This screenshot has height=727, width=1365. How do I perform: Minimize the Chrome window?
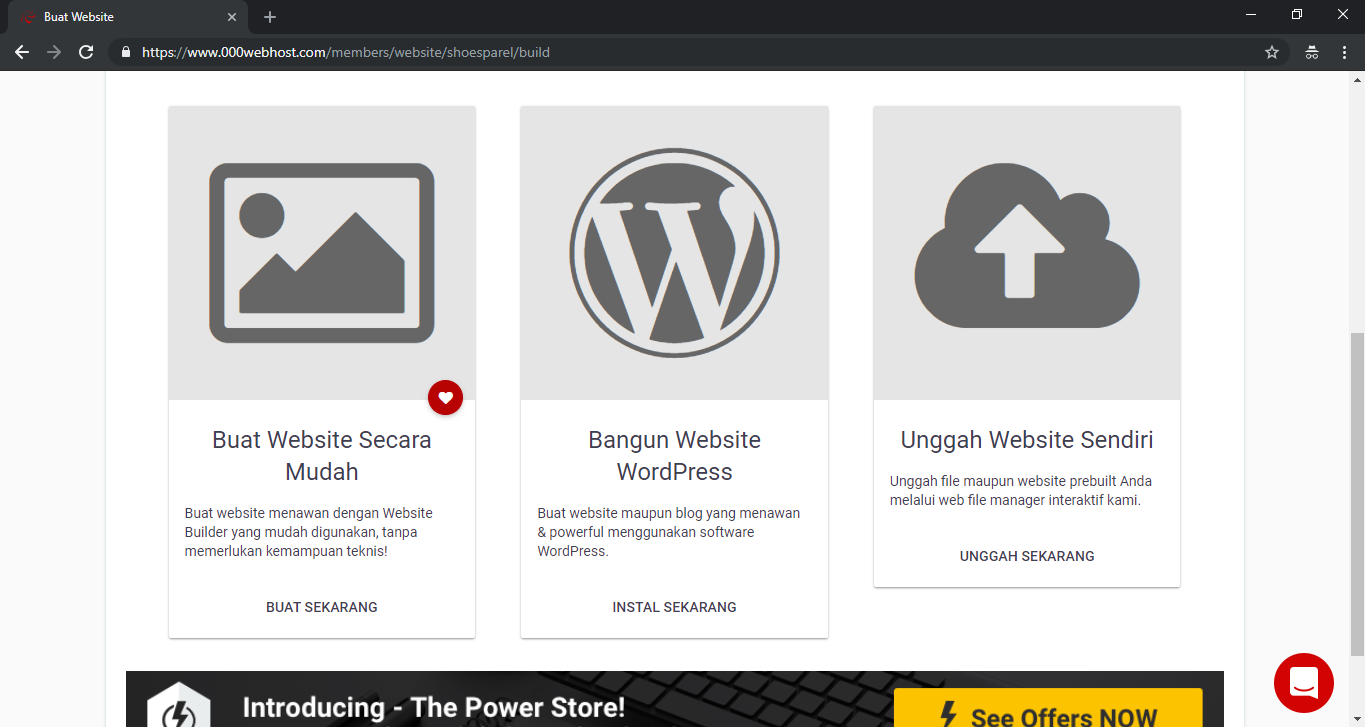[x=1251, y=14]
